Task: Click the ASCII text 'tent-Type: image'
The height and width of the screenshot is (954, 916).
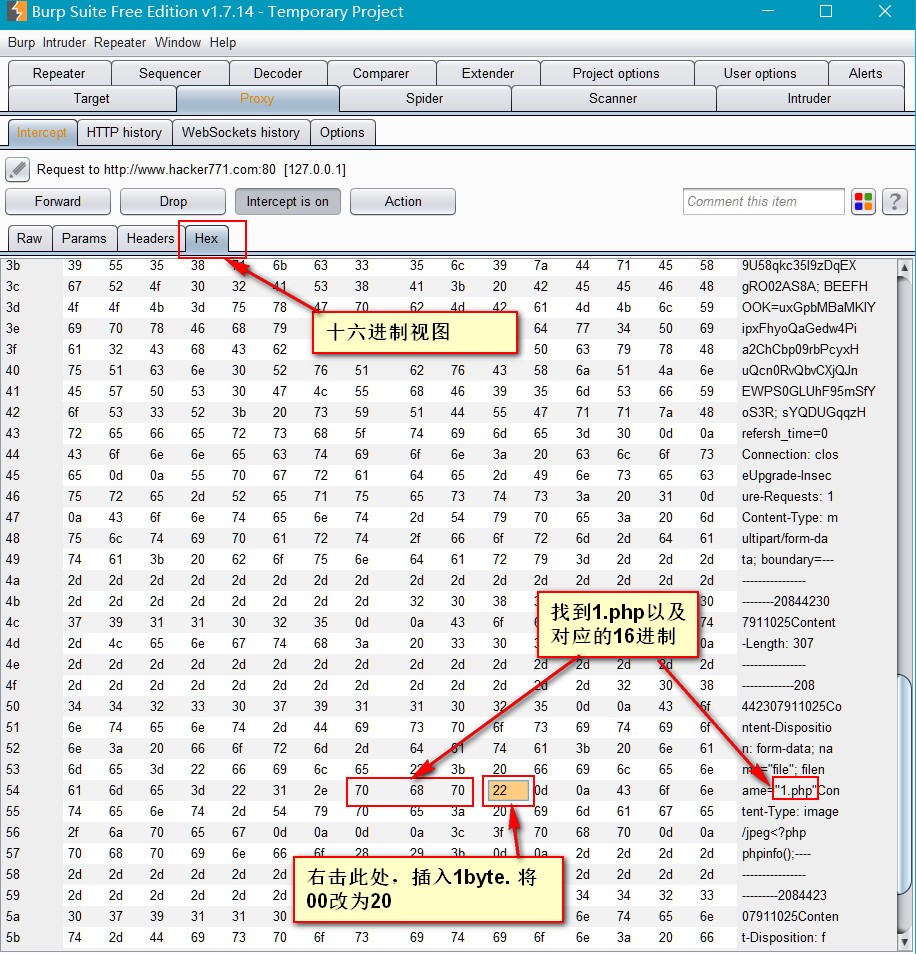Action: 790,812
